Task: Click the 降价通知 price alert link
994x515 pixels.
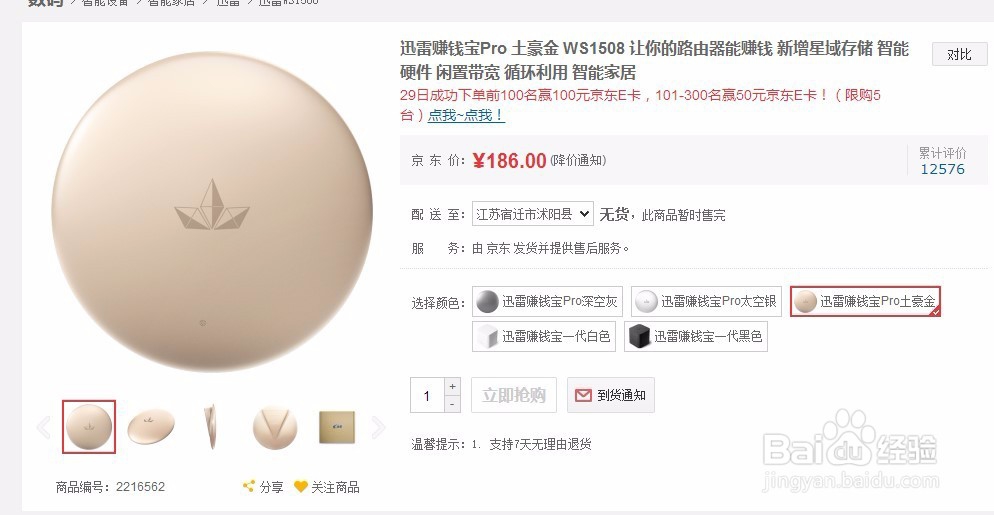Action: pyautogui.click(x=578, y=160)
